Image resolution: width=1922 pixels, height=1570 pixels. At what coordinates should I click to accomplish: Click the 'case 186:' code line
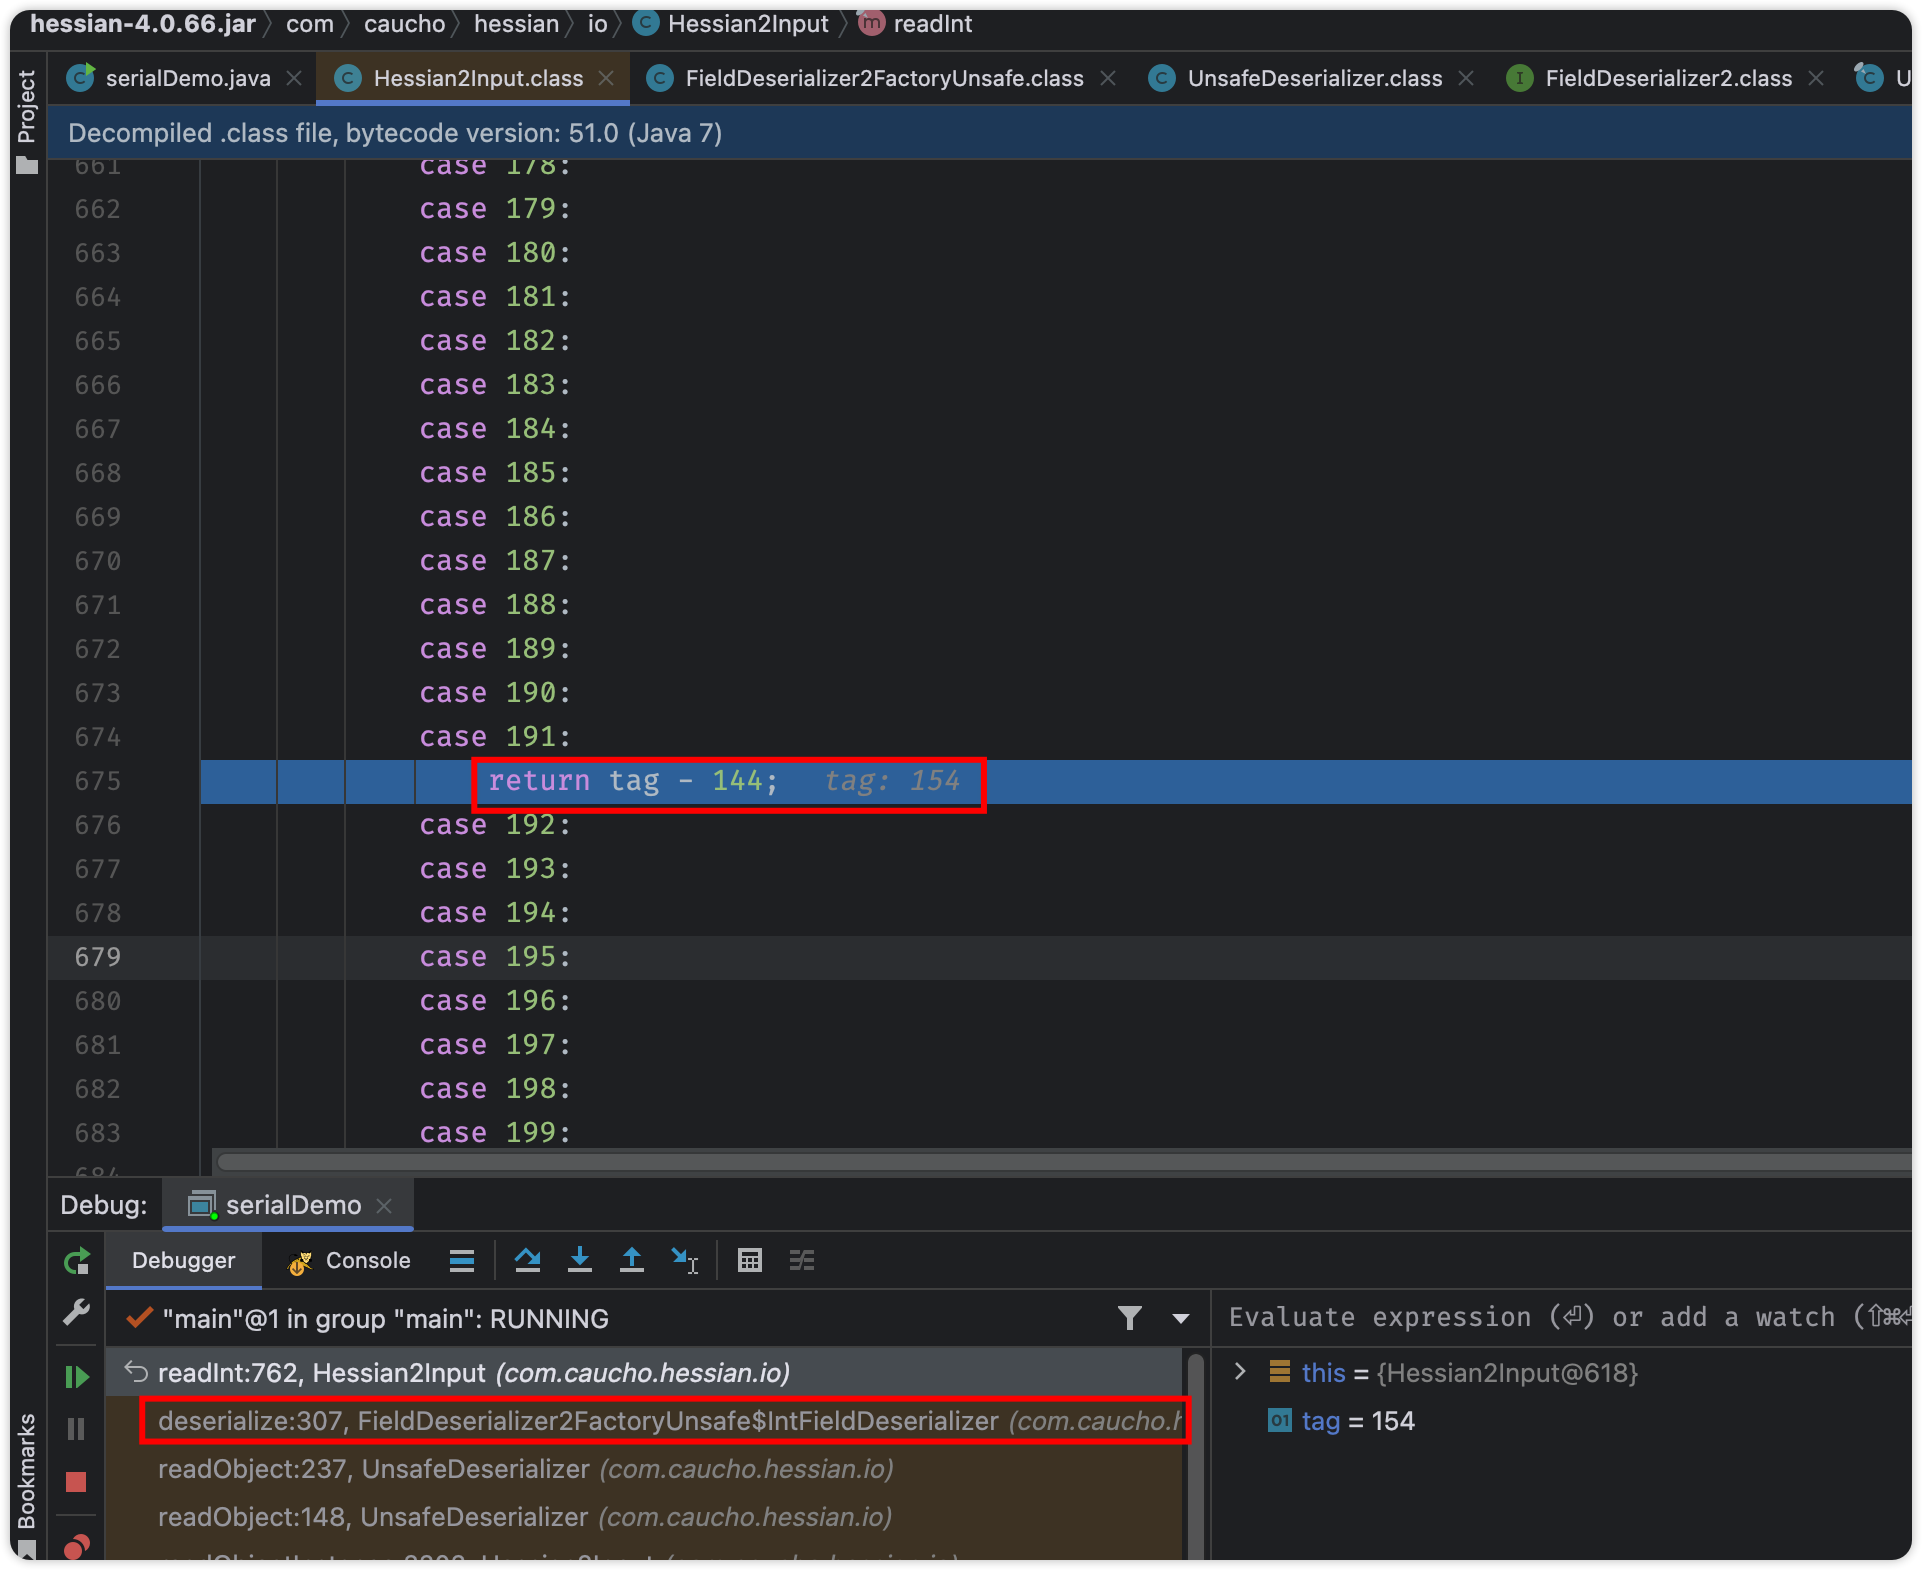[x=494, y=517]
